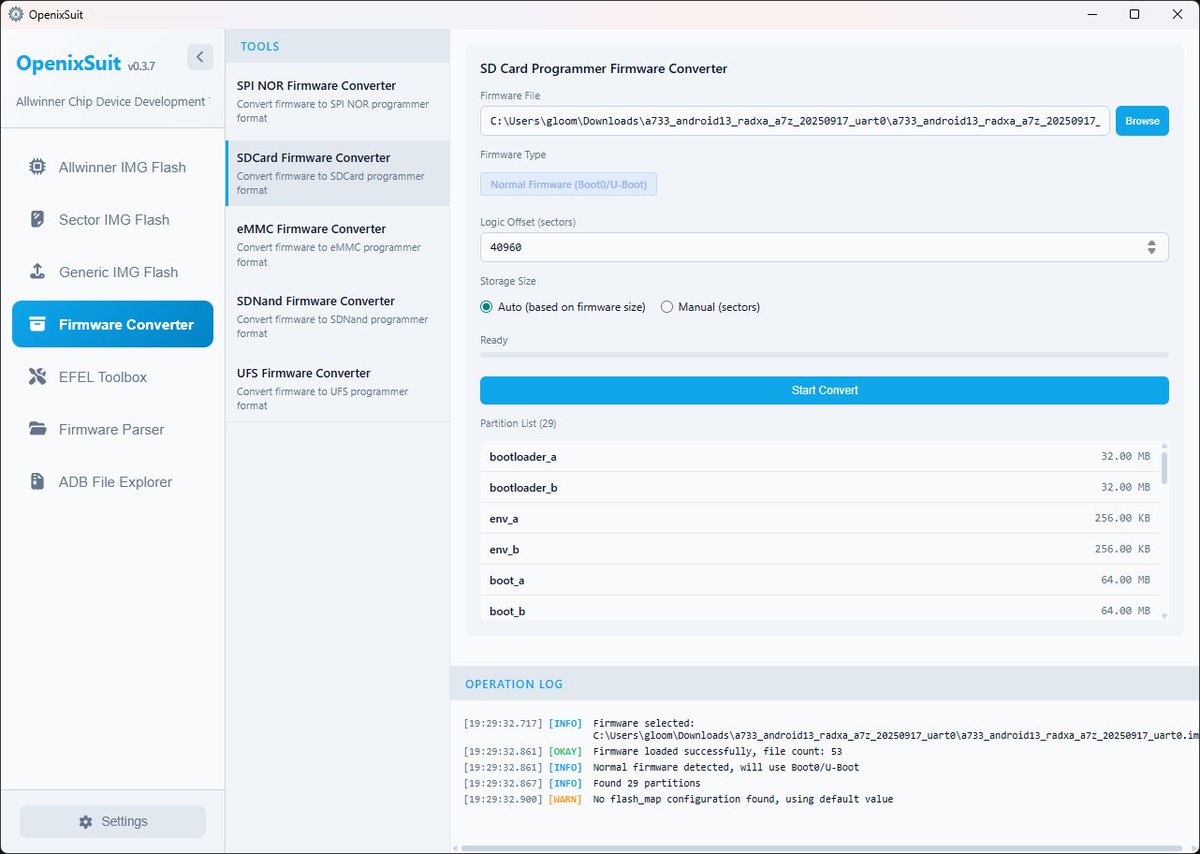1200x854 pixels.
Task: Open the Sector IMG Flash page
Action: click(112, 219)
